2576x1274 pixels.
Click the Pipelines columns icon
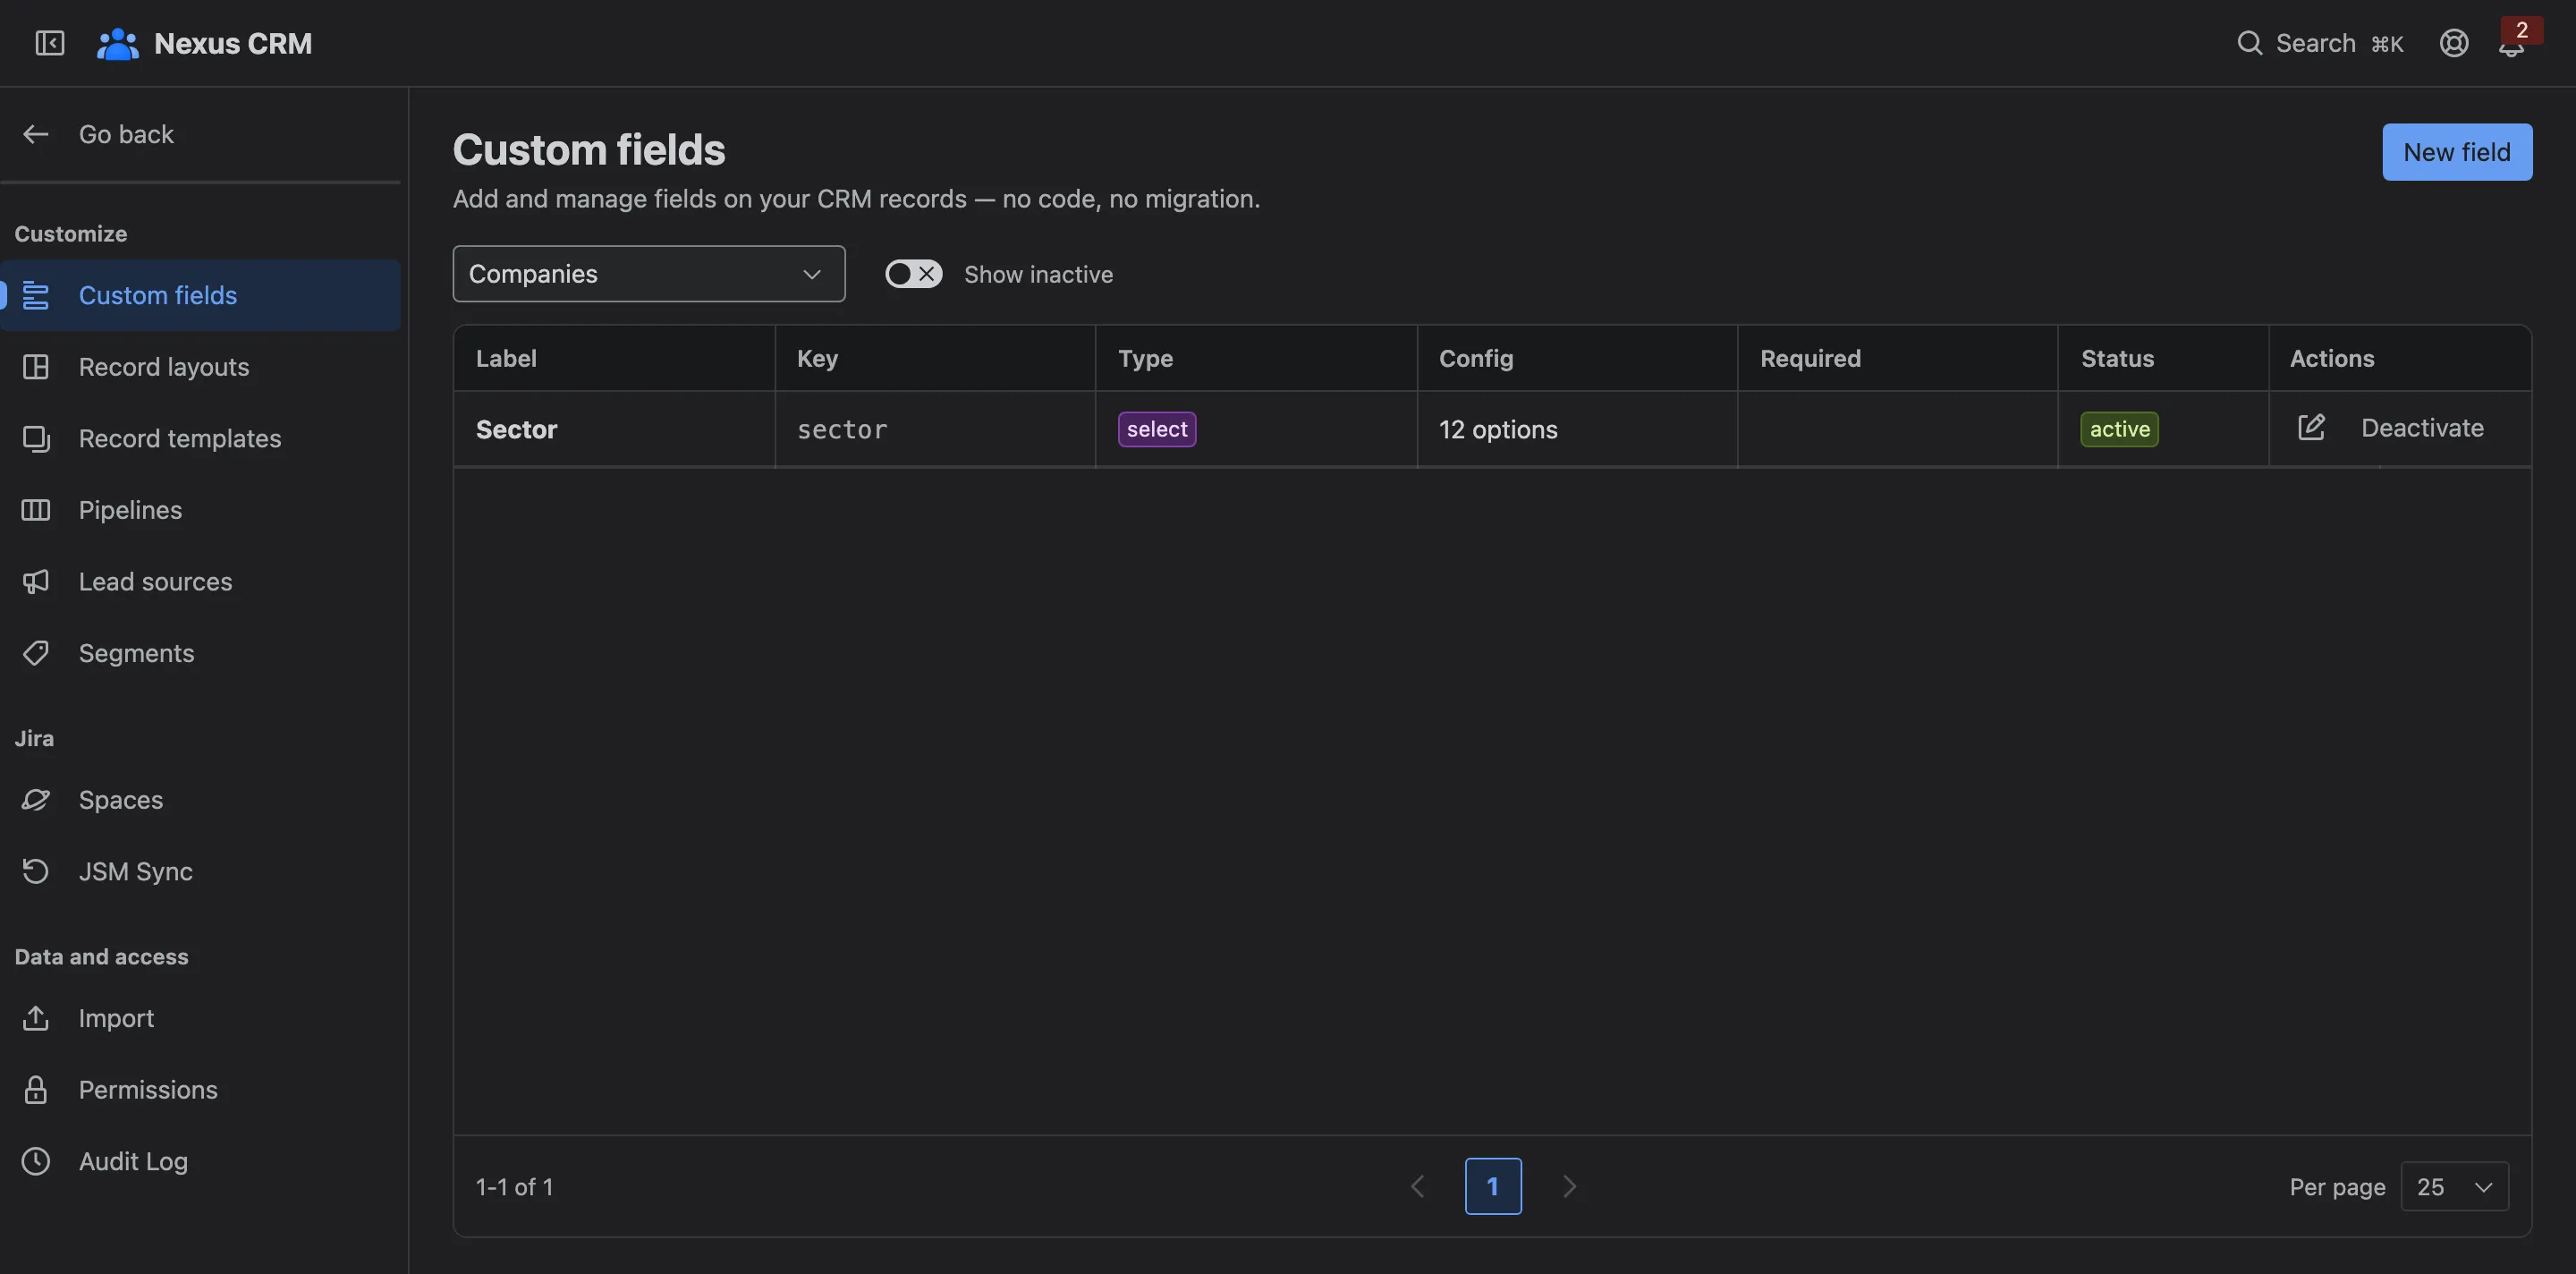[36, 510]
